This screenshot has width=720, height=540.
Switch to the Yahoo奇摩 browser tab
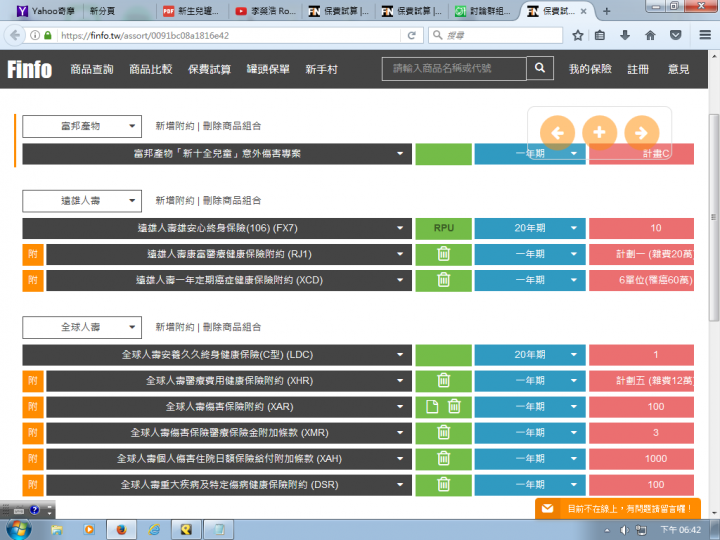(46, 11)
